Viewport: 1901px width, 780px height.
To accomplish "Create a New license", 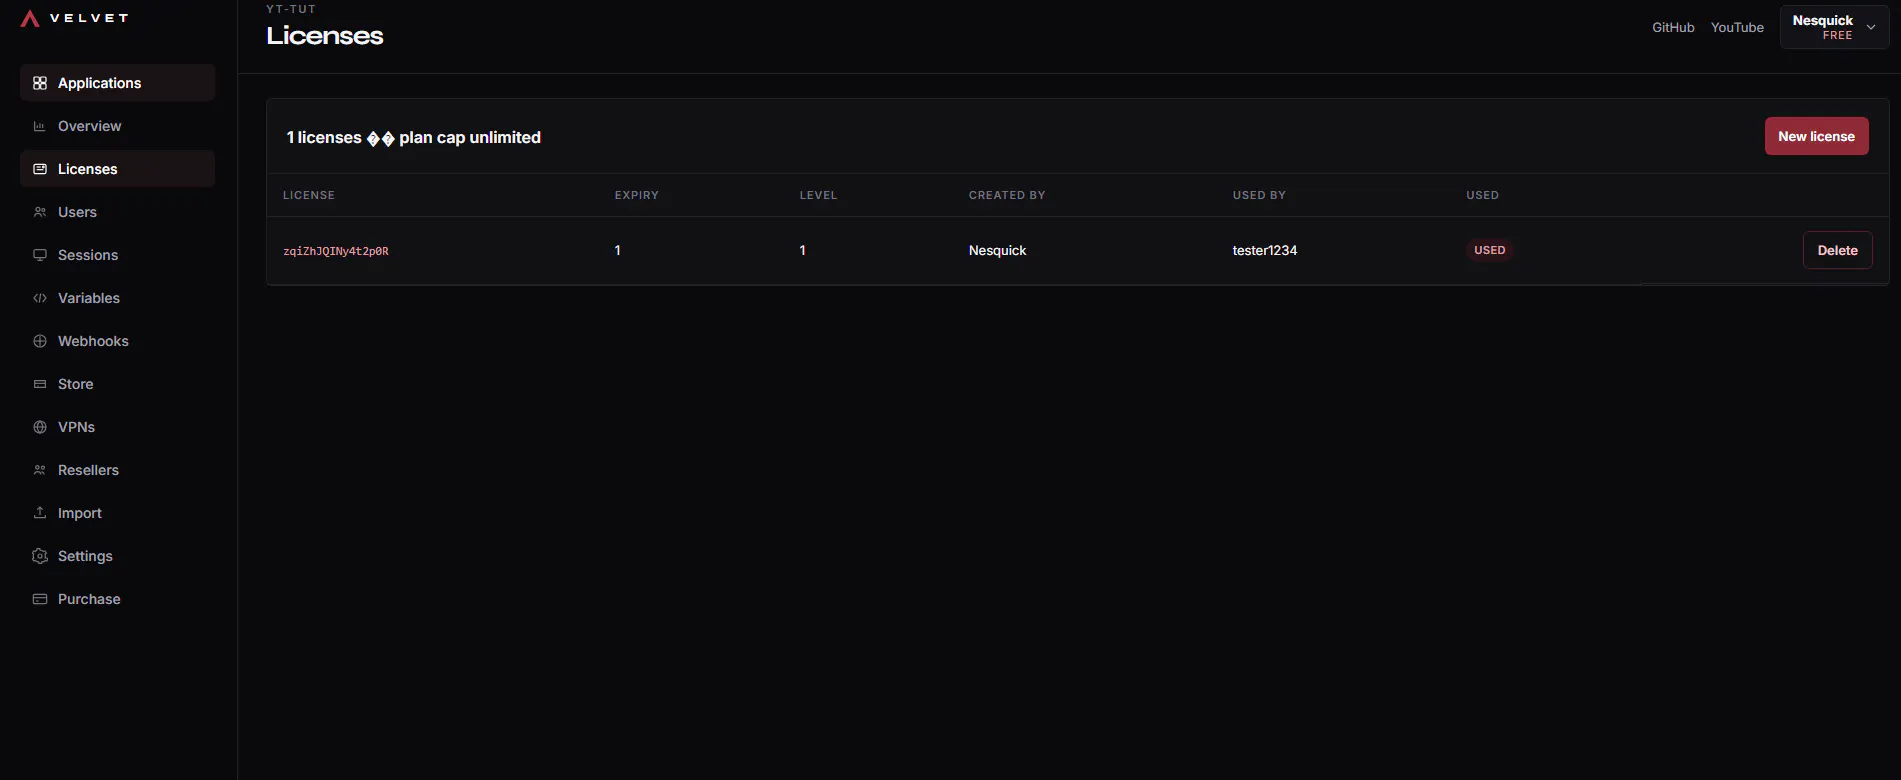I will click(x=1816, y=136).
